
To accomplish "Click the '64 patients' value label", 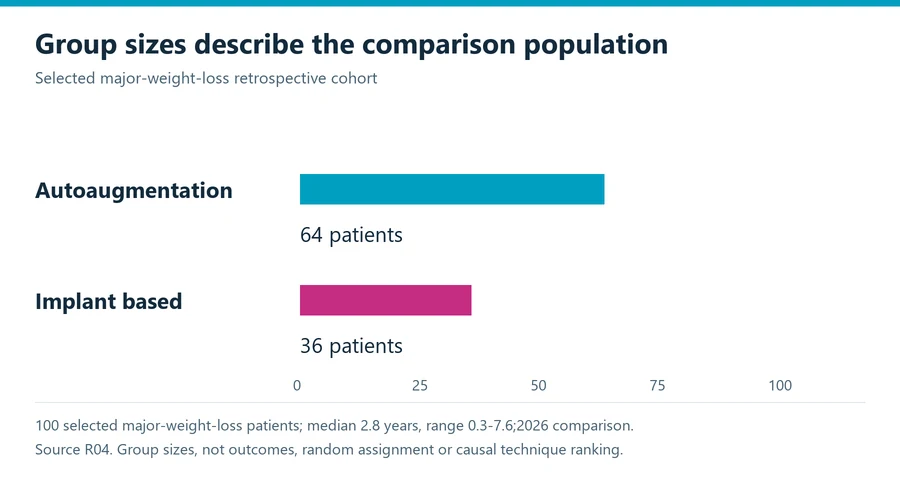I will [x=351, y=235].
